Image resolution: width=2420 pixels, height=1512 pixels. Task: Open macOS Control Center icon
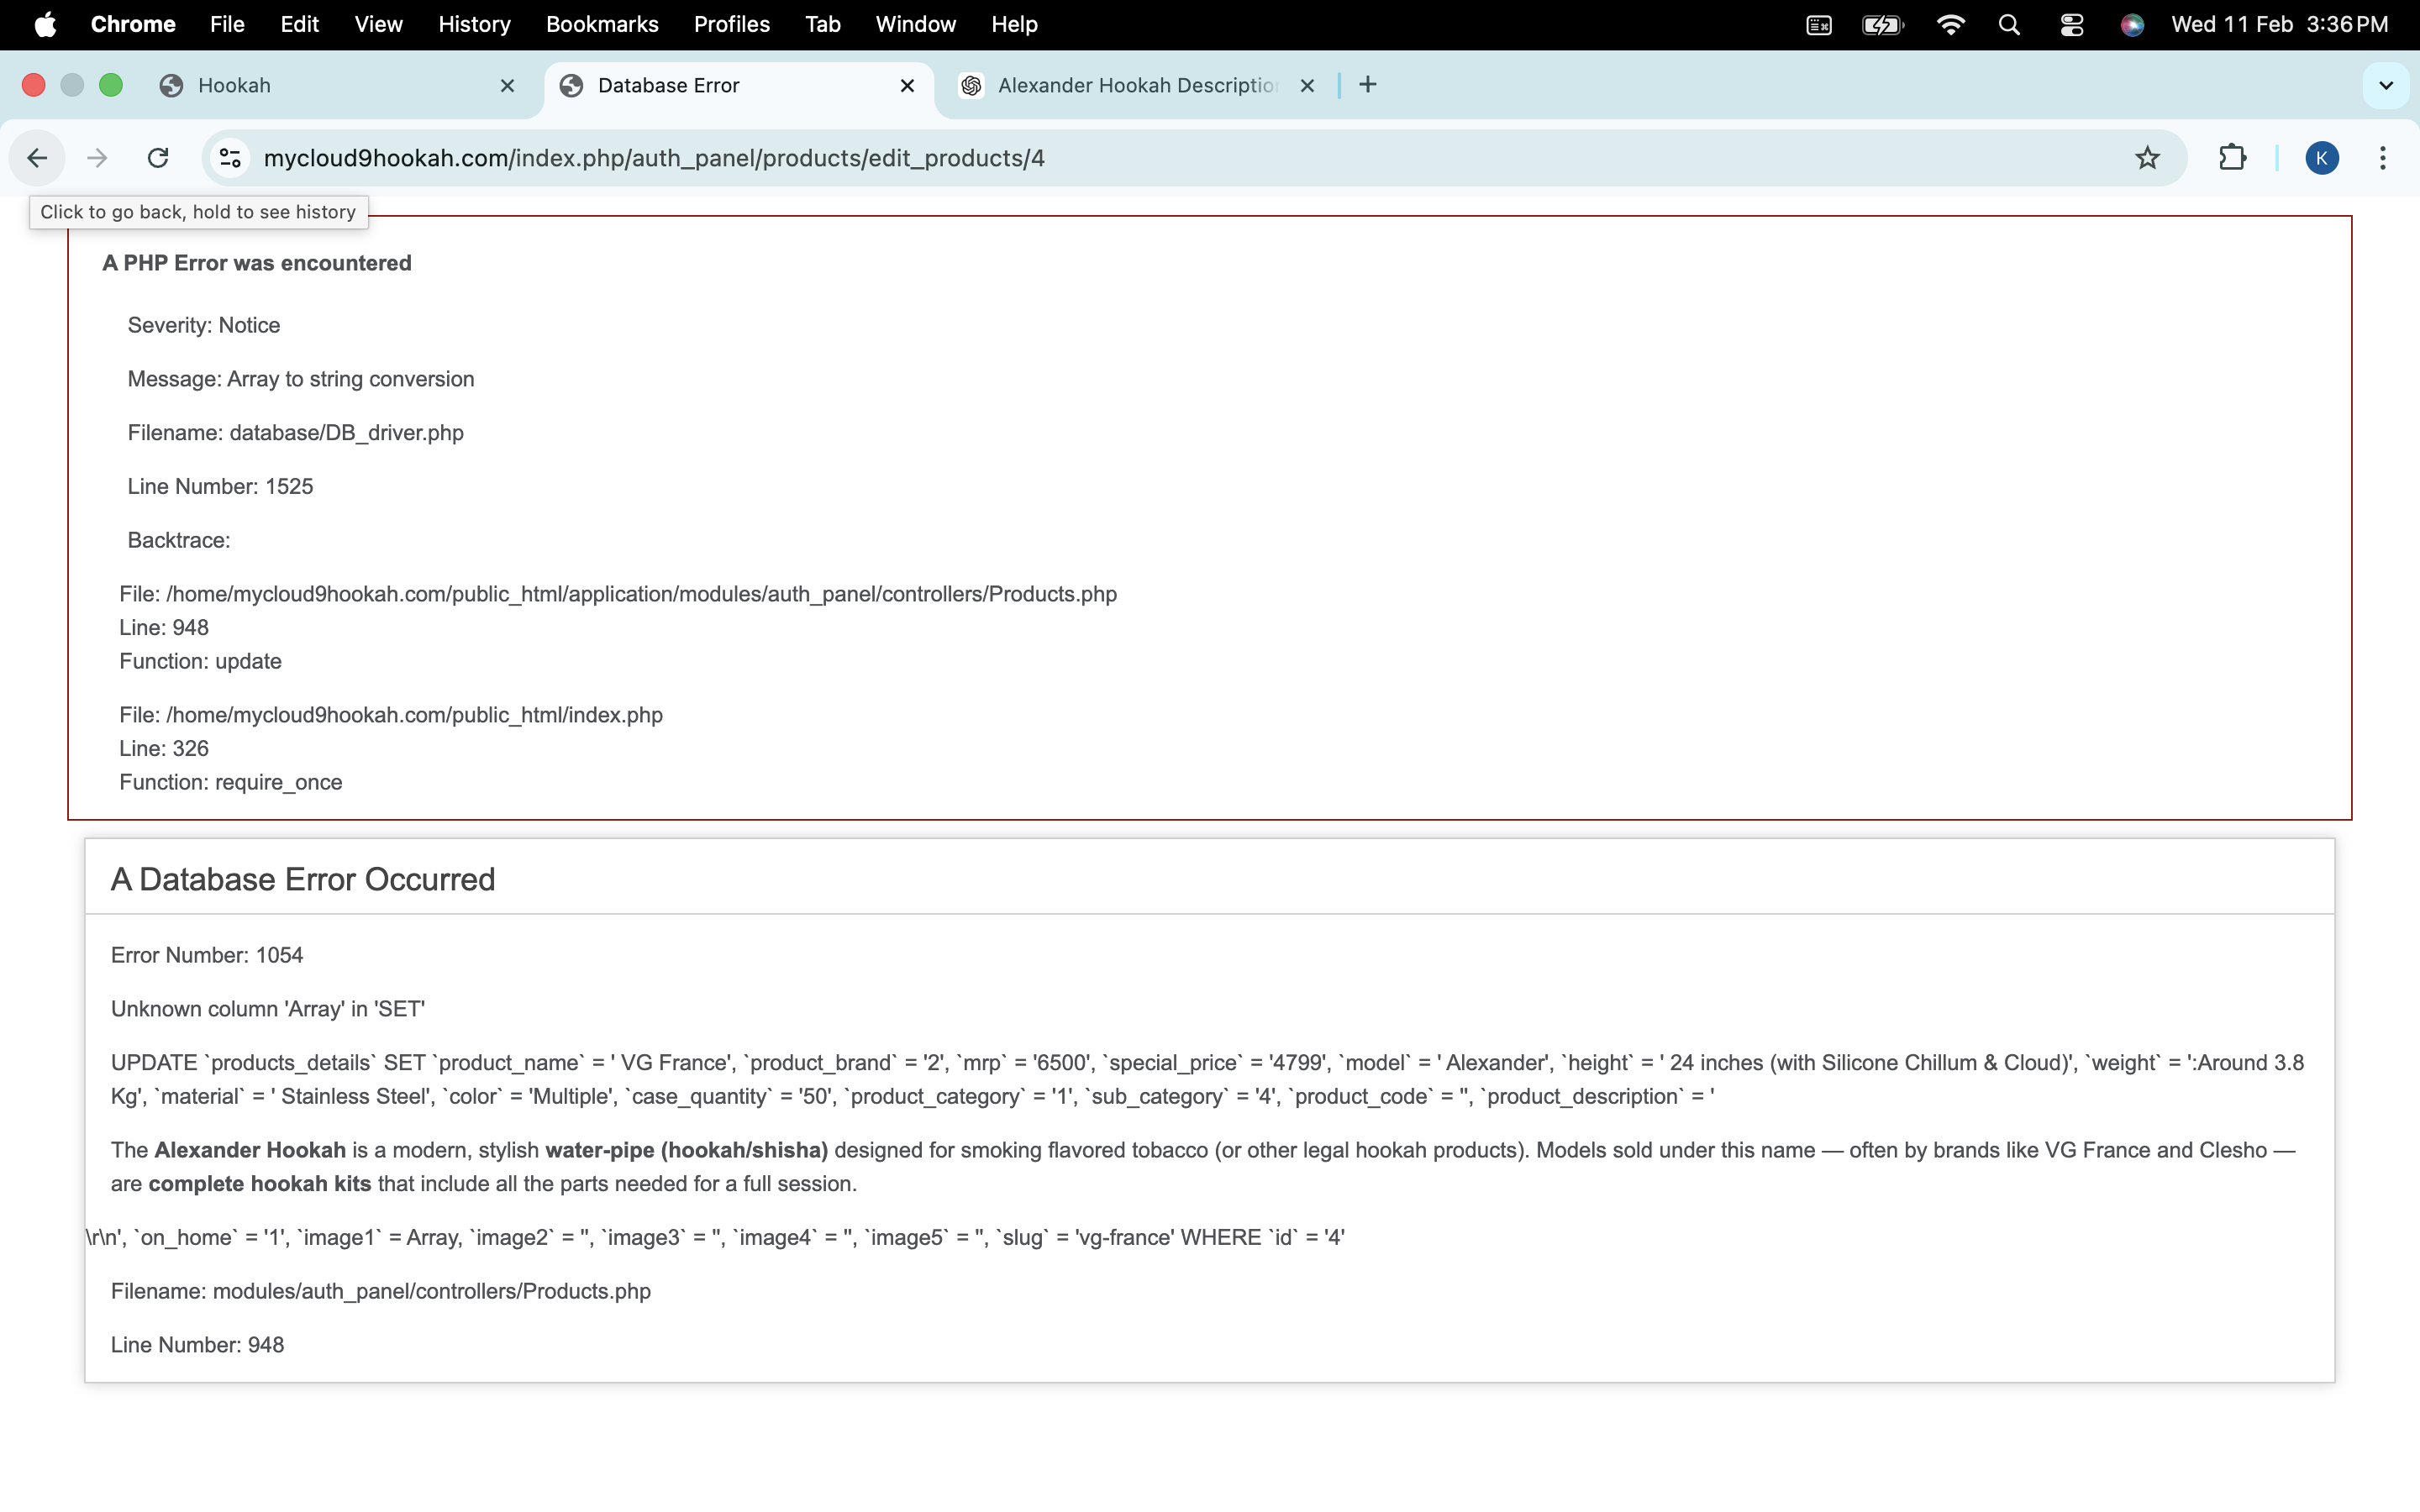click(2071, 24)
